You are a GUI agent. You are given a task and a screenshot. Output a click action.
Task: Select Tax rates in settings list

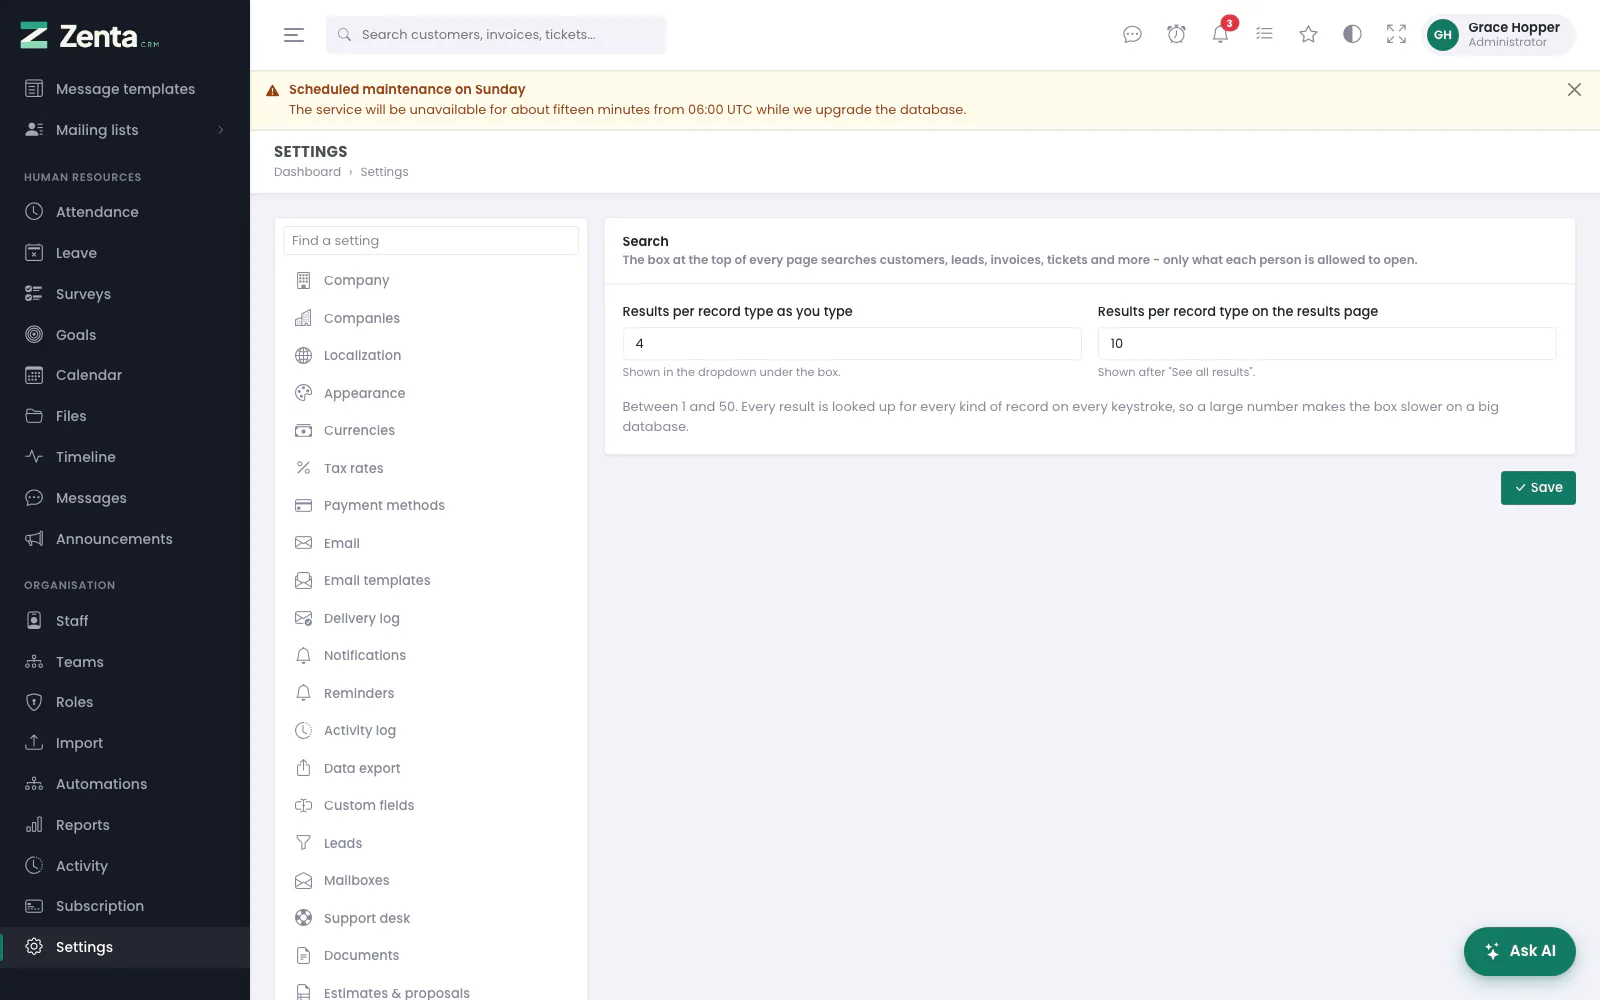[431, 468]
